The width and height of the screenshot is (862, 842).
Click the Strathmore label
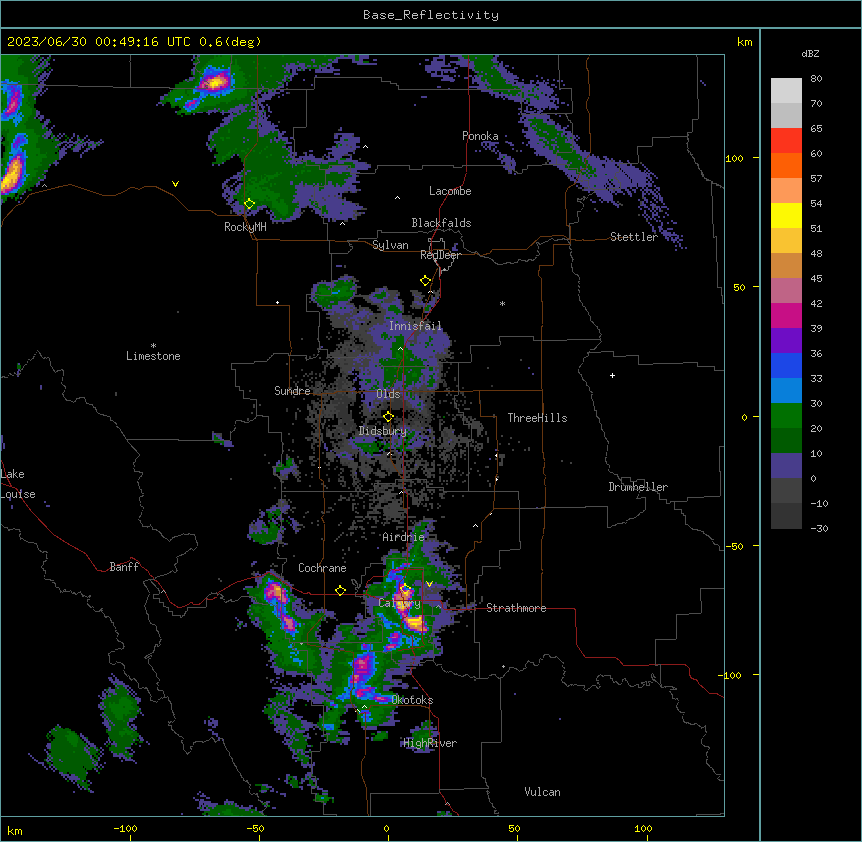pos(516,608)
